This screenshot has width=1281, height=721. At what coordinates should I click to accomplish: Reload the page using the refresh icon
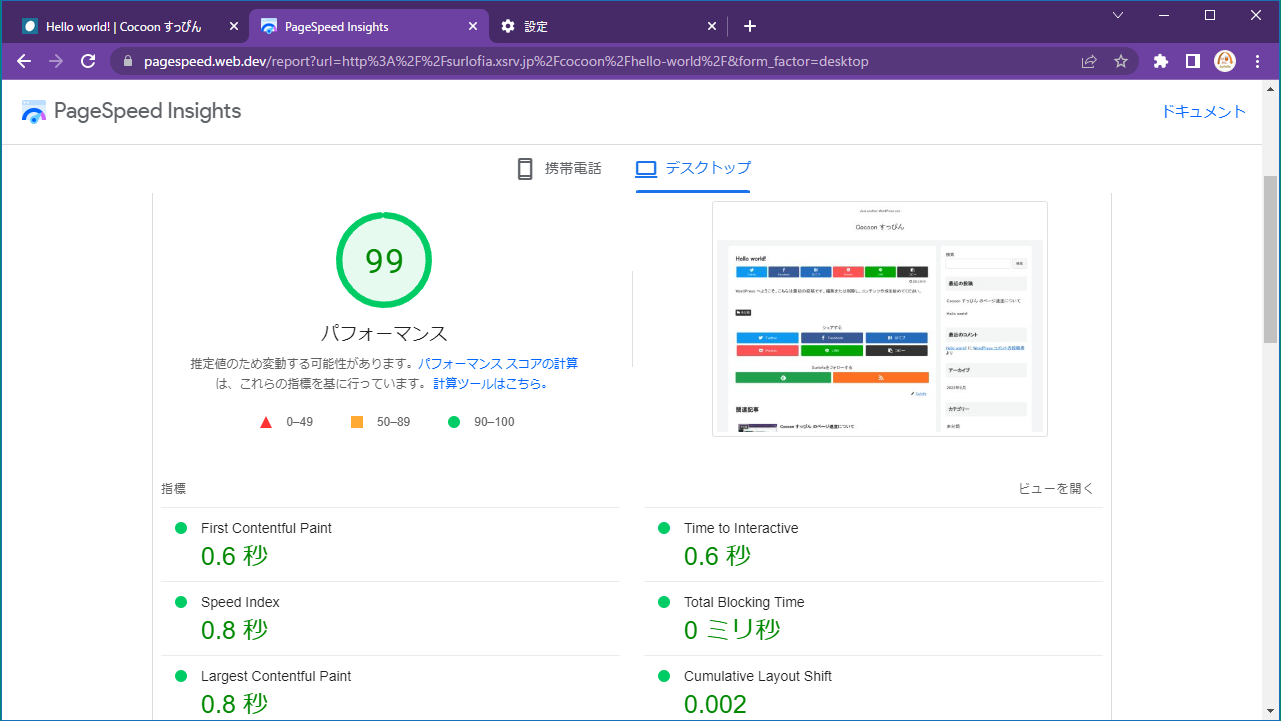click(x=87, y=60)
